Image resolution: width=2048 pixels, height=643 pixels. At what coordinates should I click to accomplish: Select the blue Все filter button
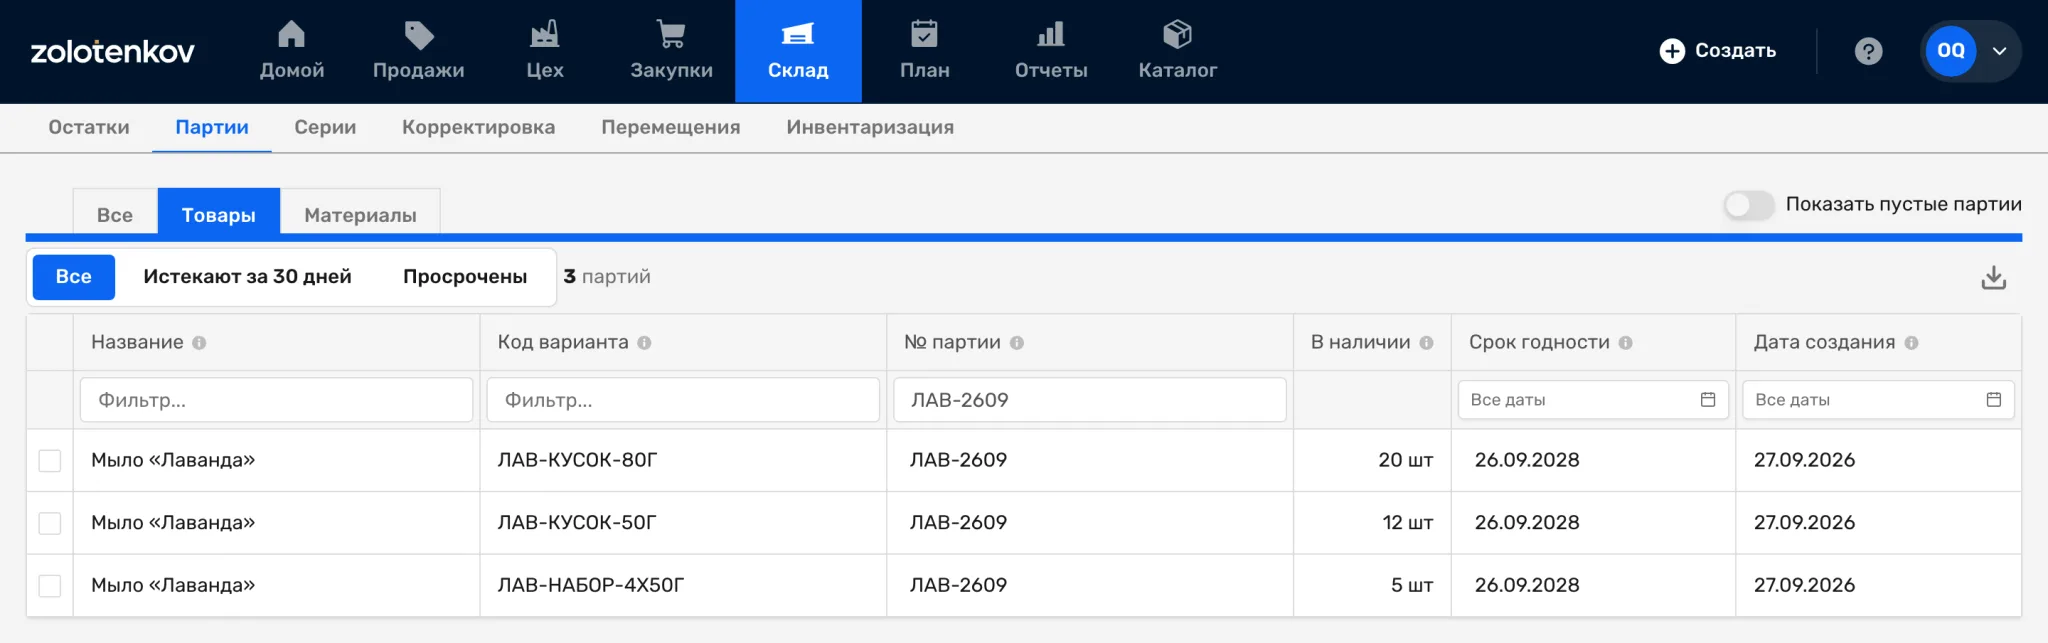pos(74,277)
